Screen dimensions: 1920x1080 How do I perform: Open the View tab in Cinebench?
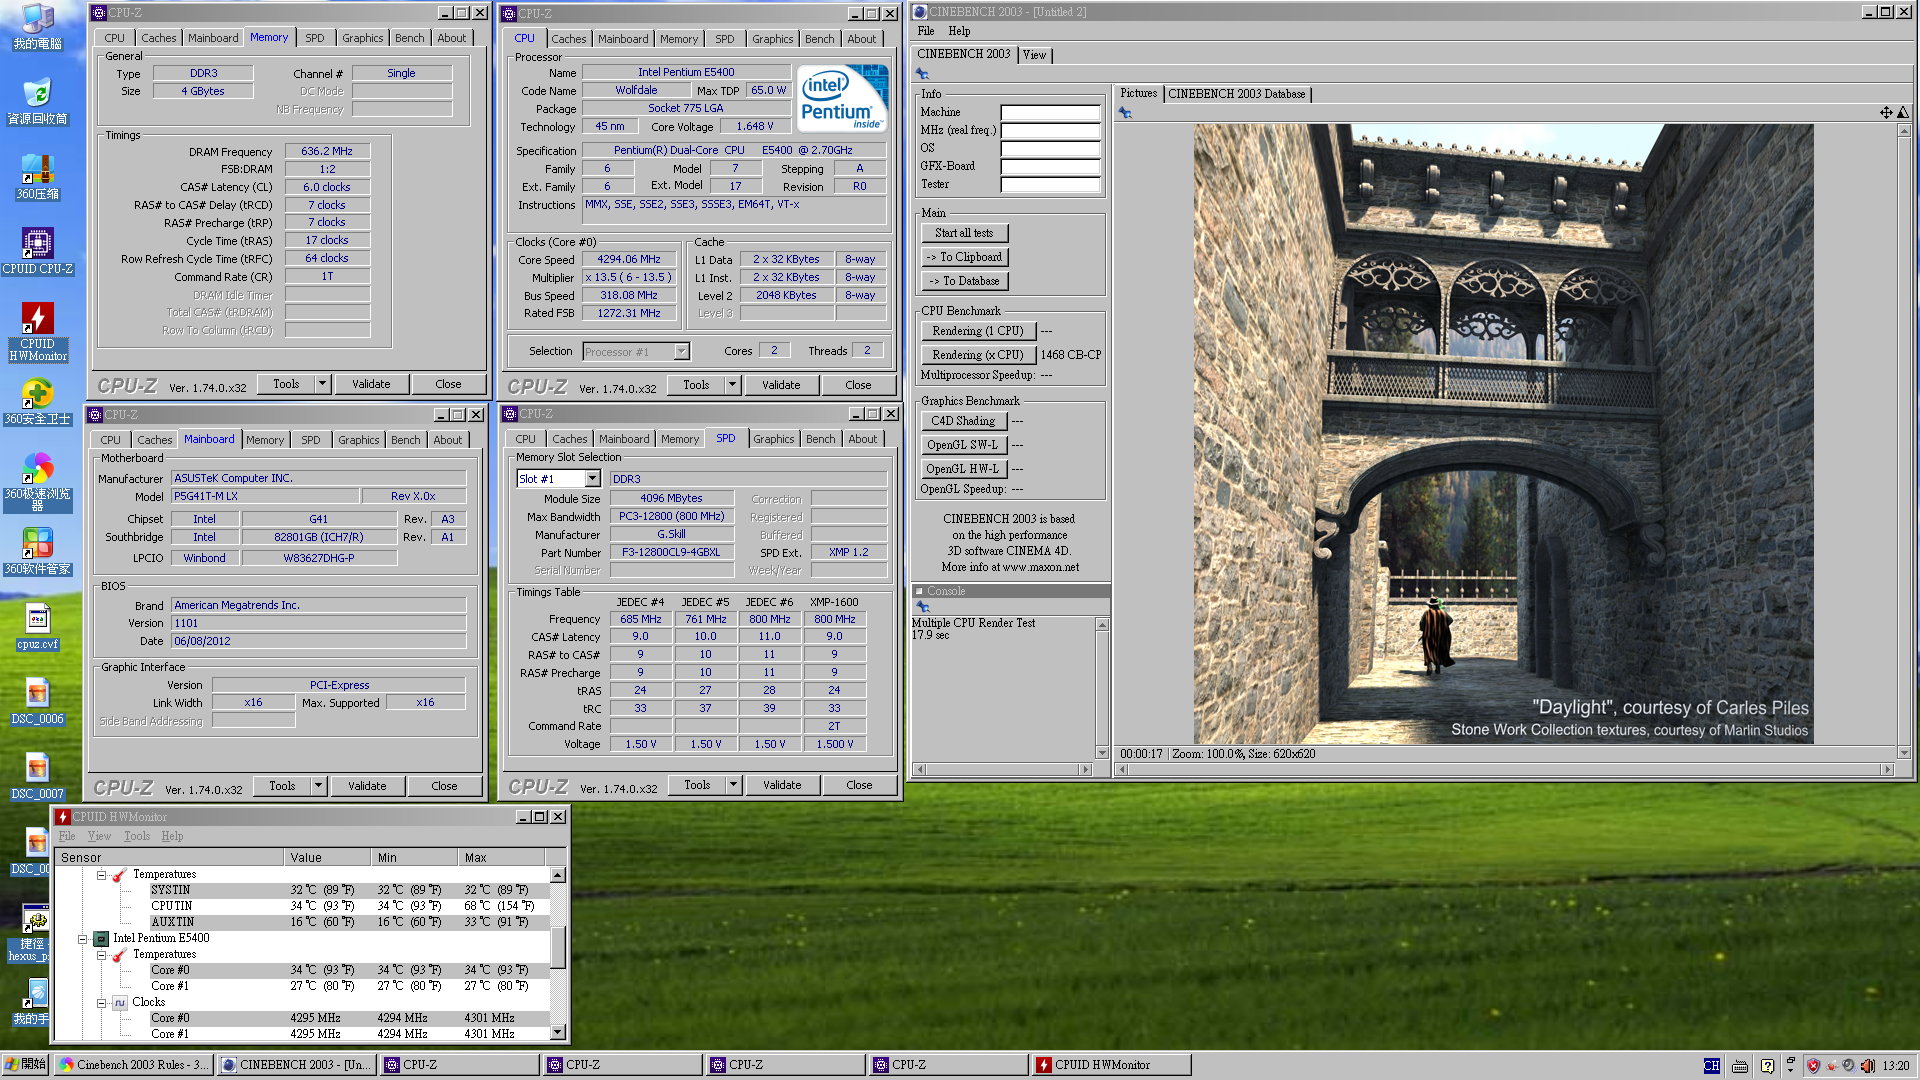(1034, 55)
